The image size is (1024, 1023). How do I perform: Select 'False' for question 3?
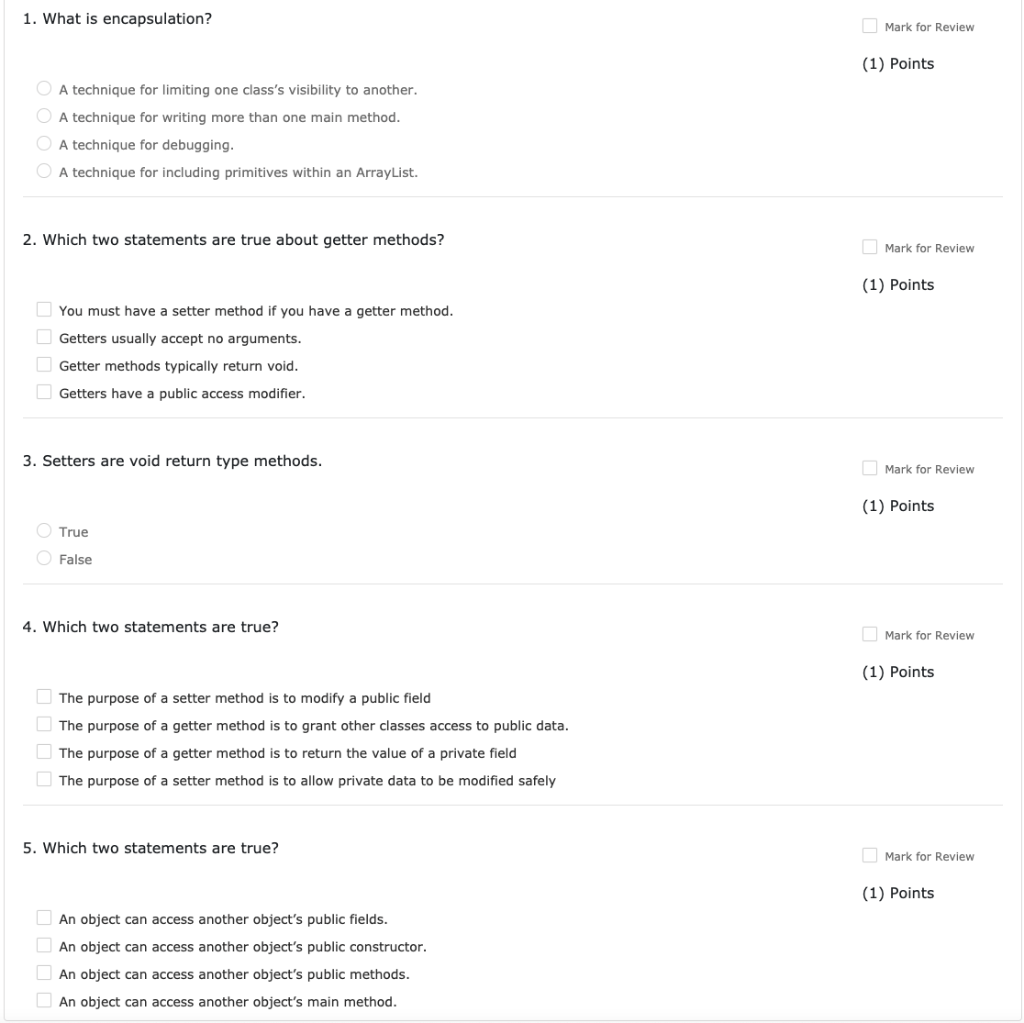point(44,558)
